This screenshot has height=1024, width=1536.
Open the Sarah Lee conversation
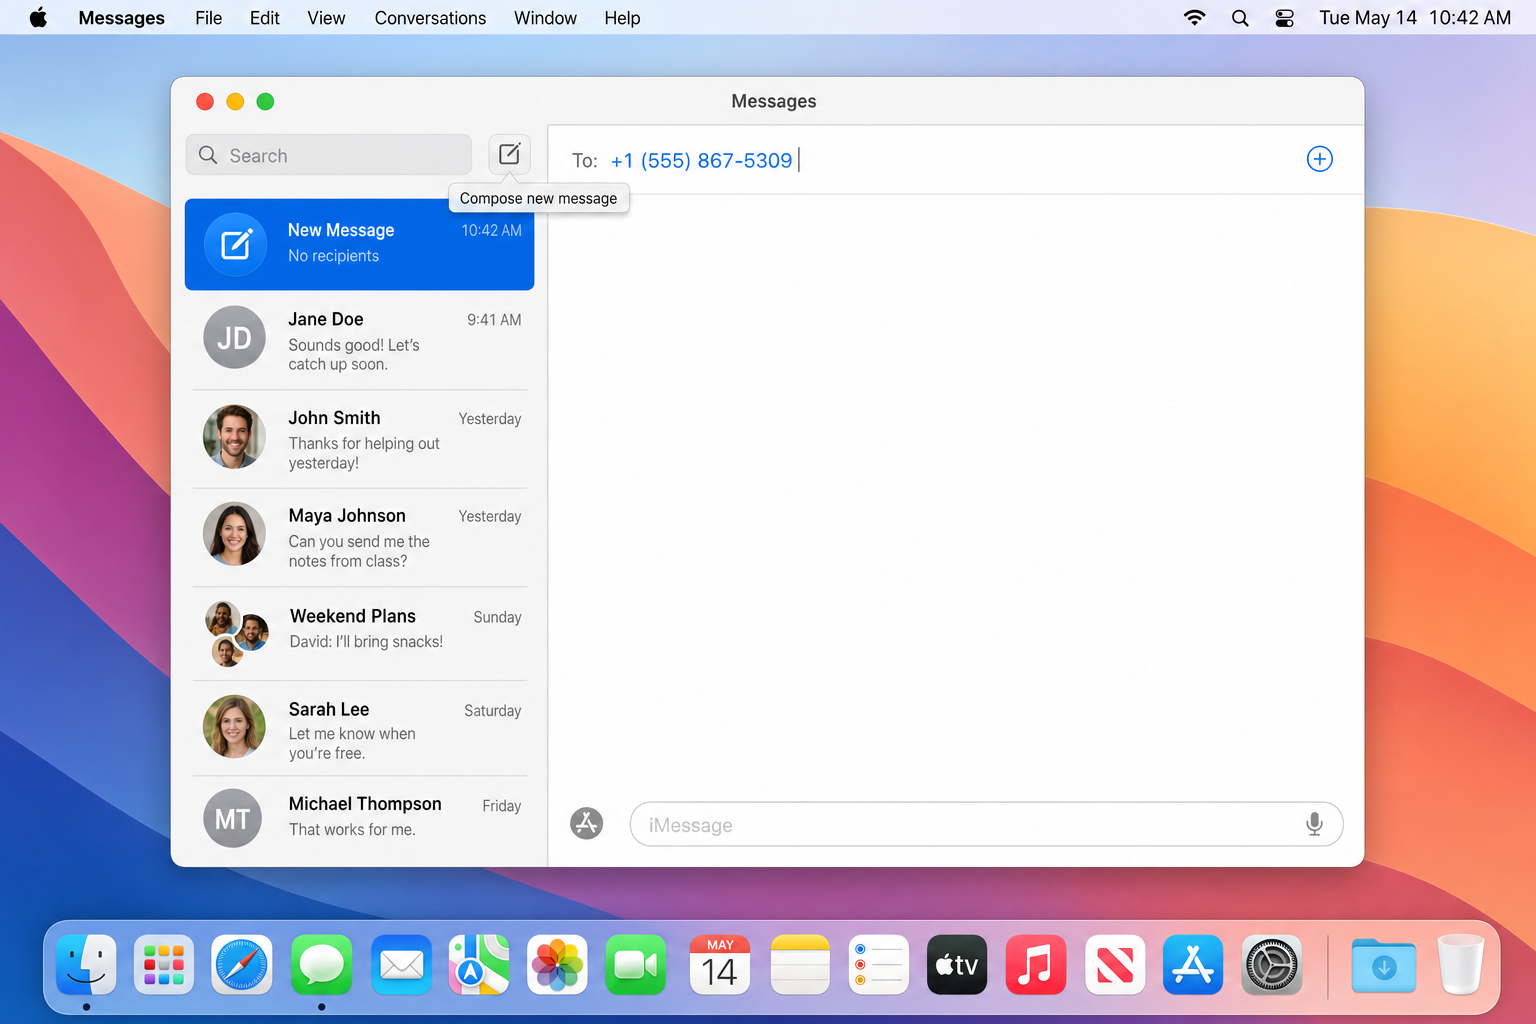click(359, 728)
